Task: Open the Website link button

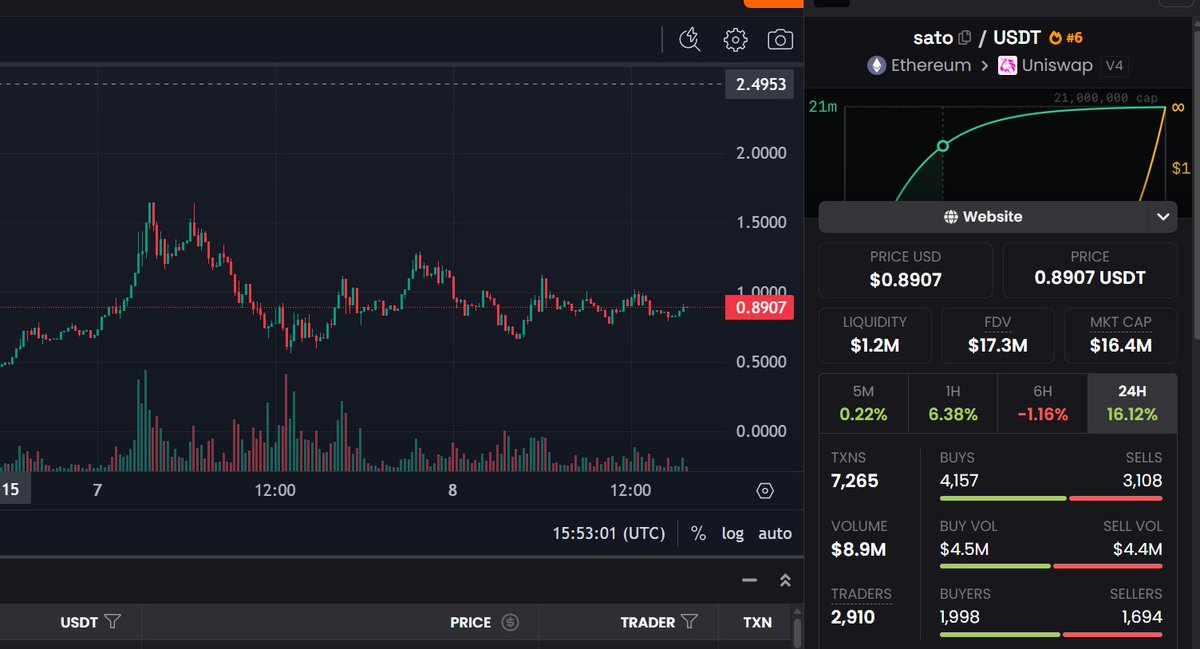Action: pyautogui.click(x=984, y=216)
